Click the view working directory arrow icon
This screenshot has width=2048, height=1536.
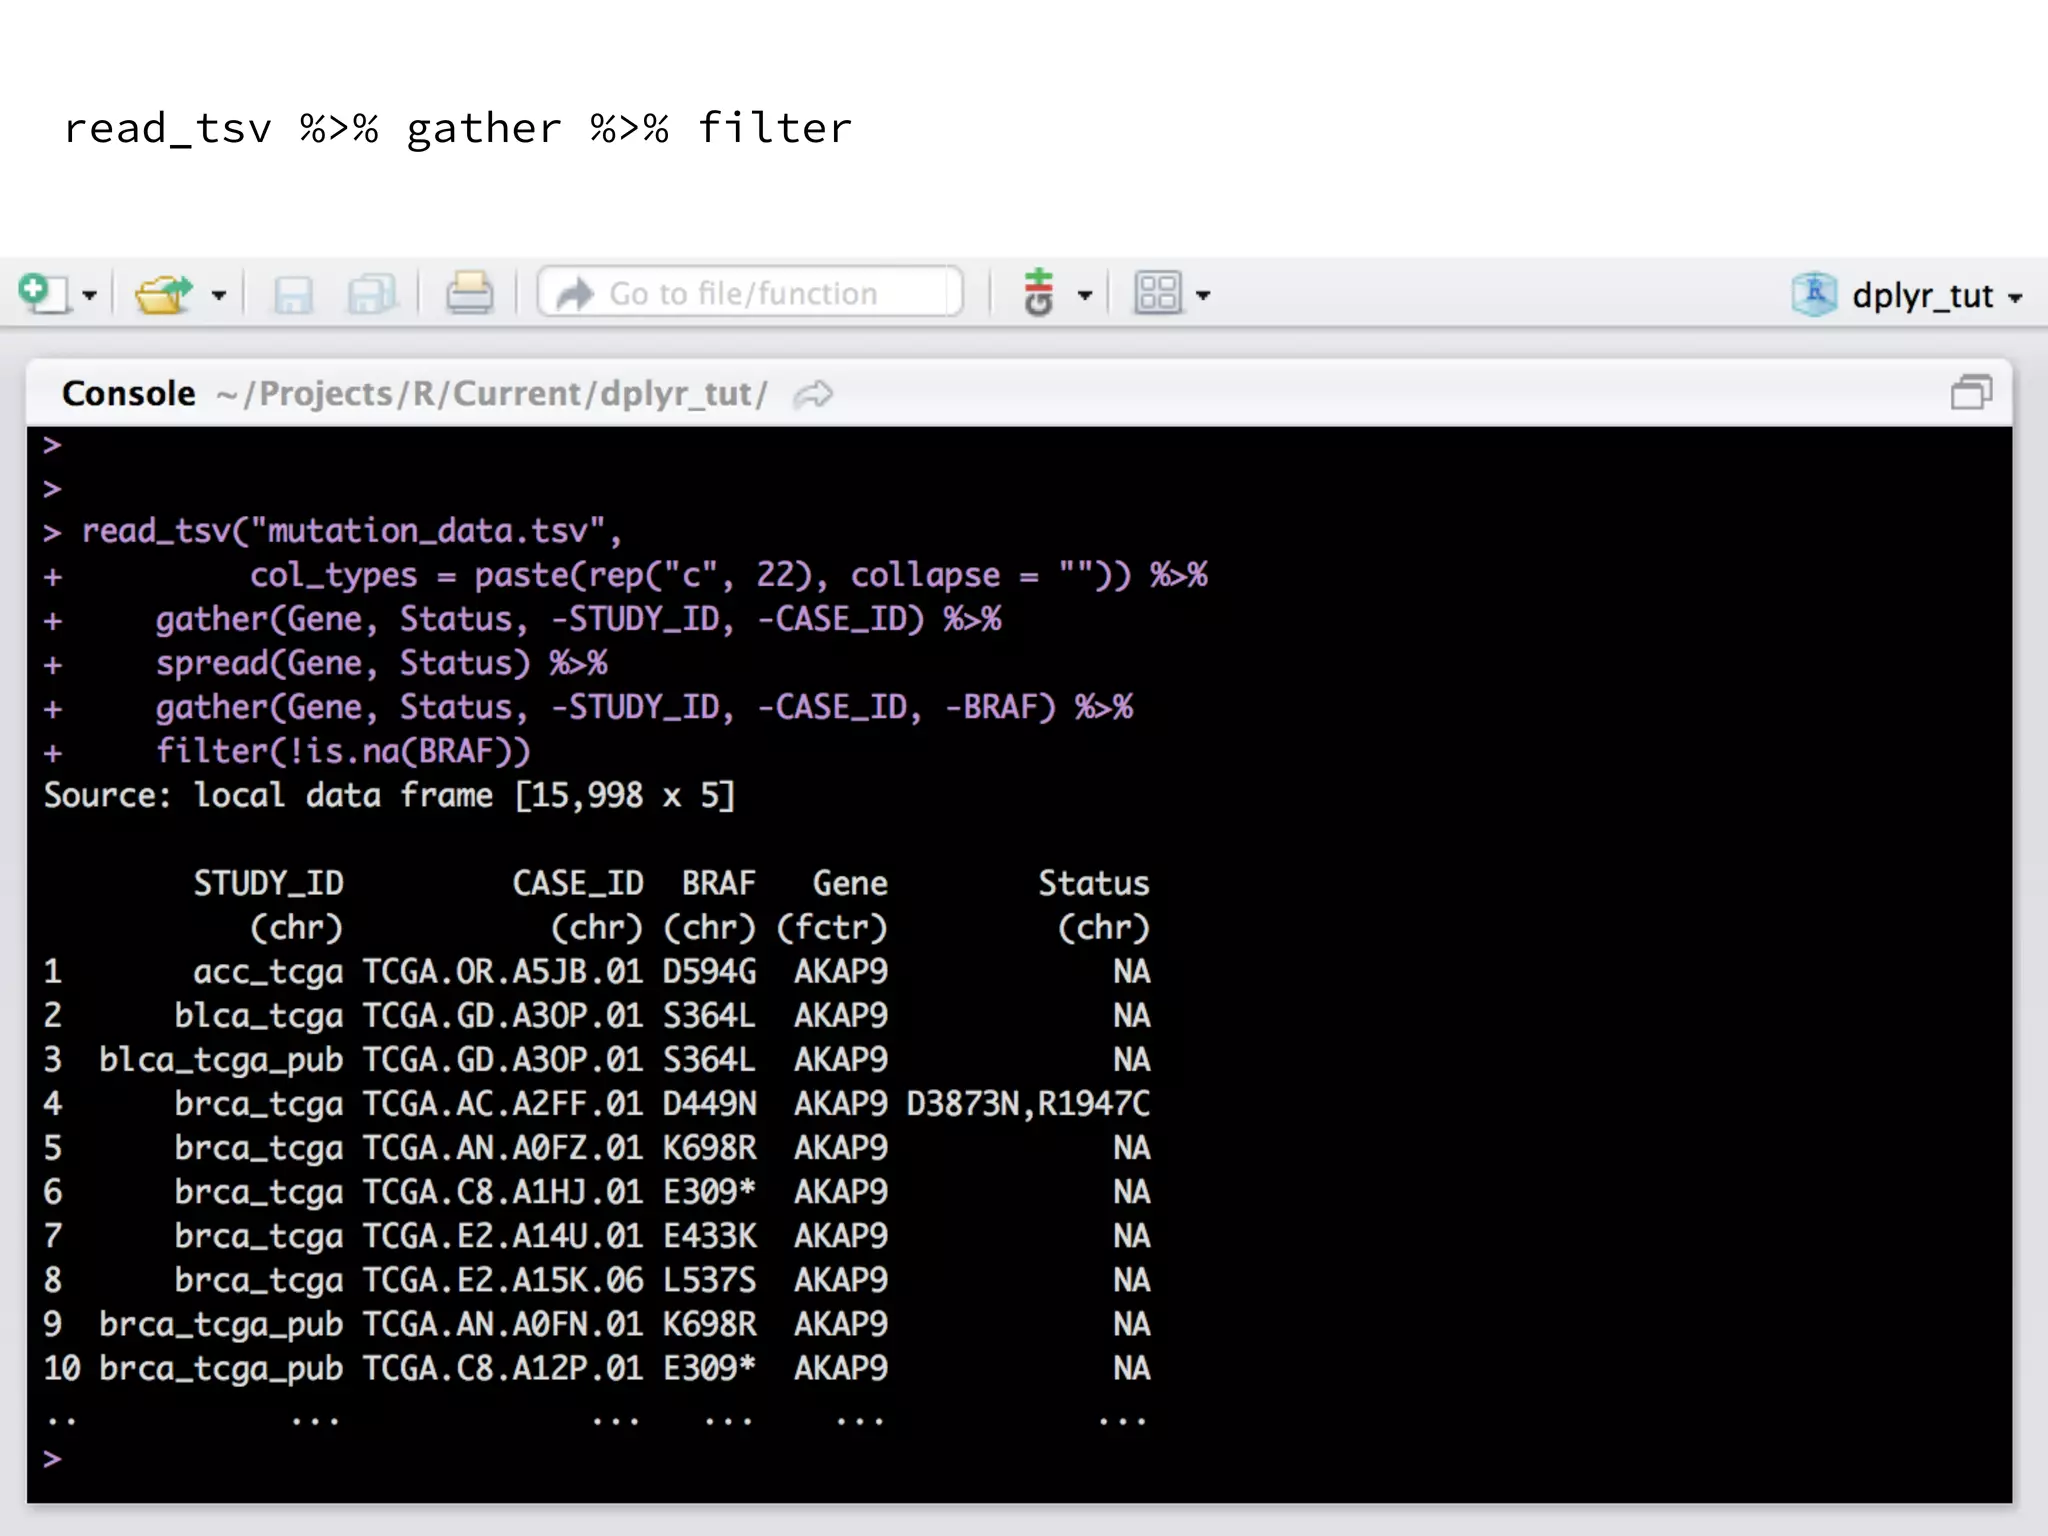pyautogui.click(x=813, y=394)
